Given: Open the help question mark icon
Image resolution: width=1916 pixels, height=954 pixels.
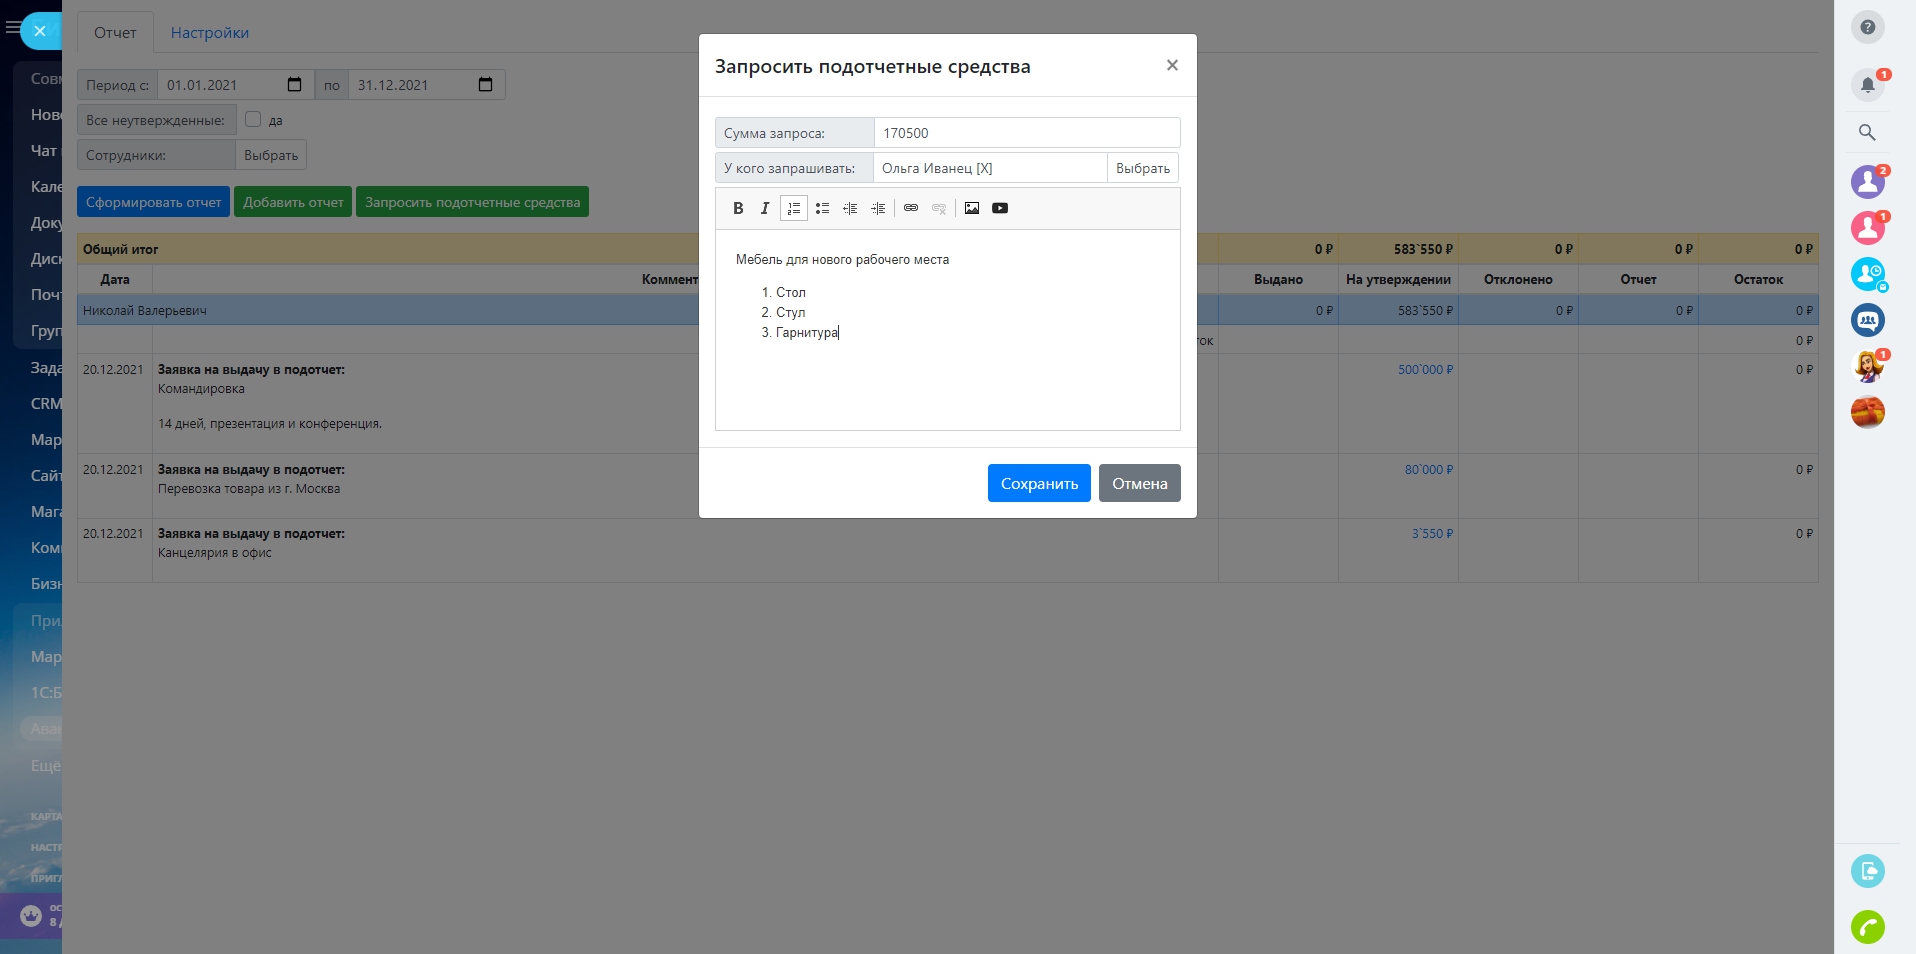Looking at the screenshot, I should point(1867,27).
